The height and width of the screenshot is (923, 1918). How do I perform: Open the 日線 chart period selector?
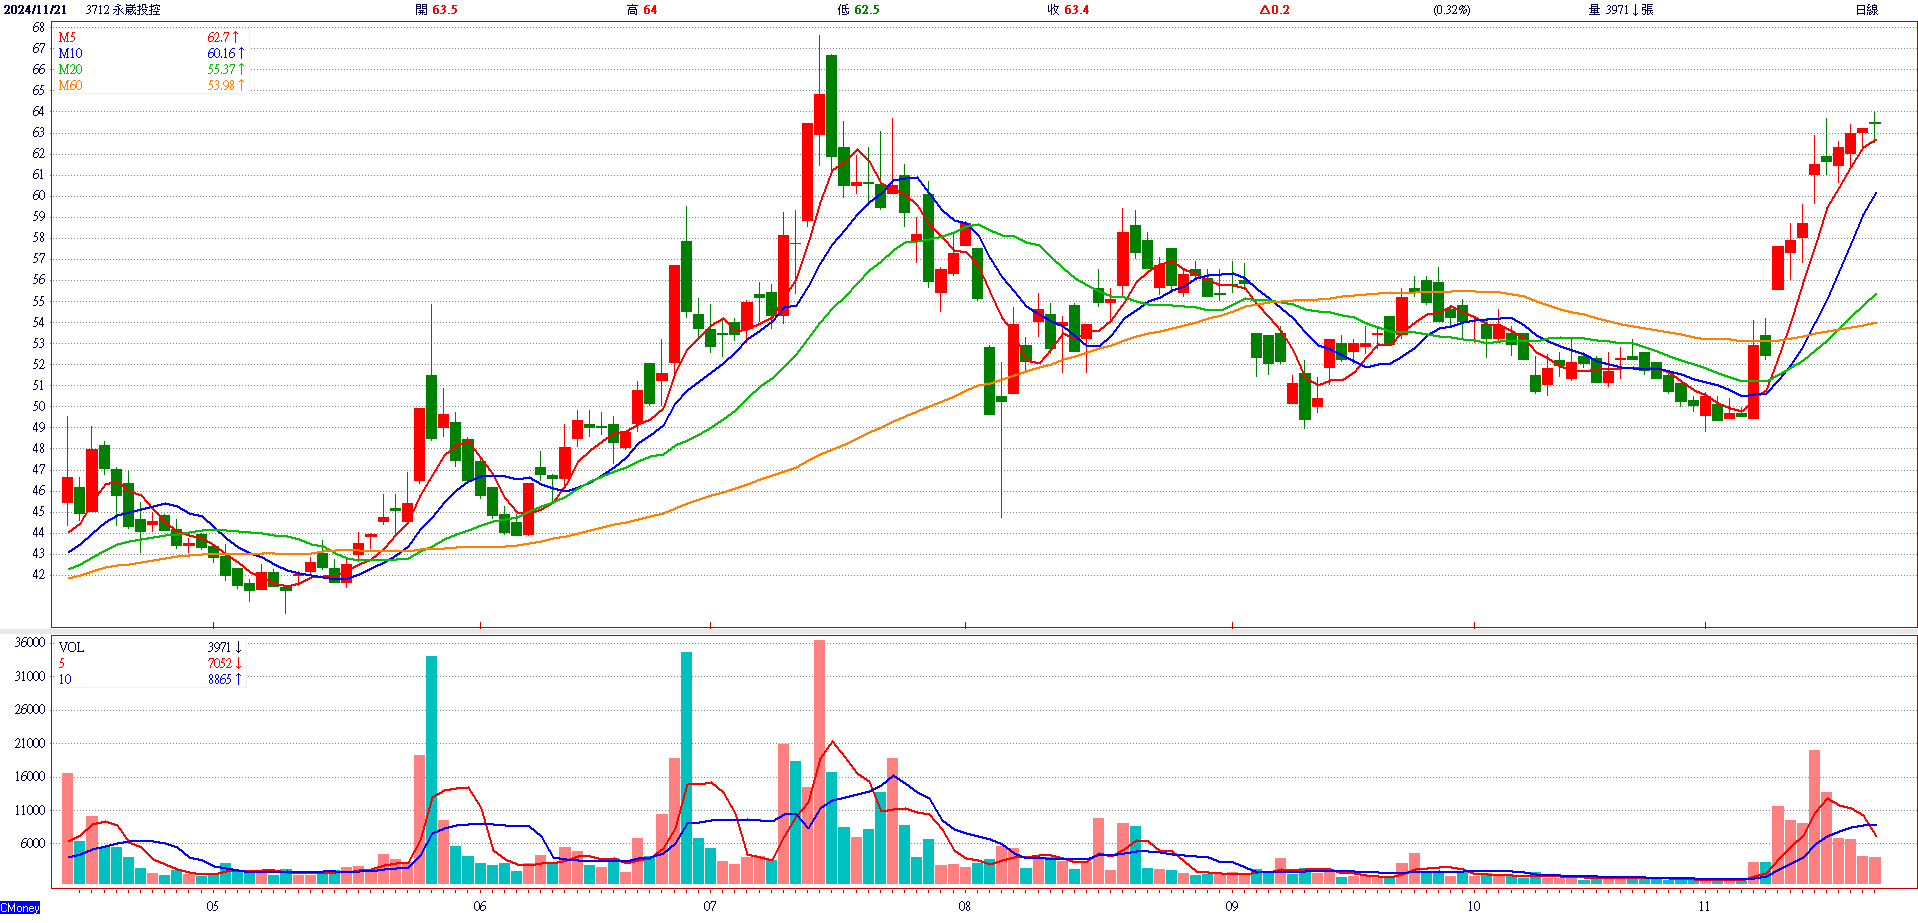tap(1866, 9)
